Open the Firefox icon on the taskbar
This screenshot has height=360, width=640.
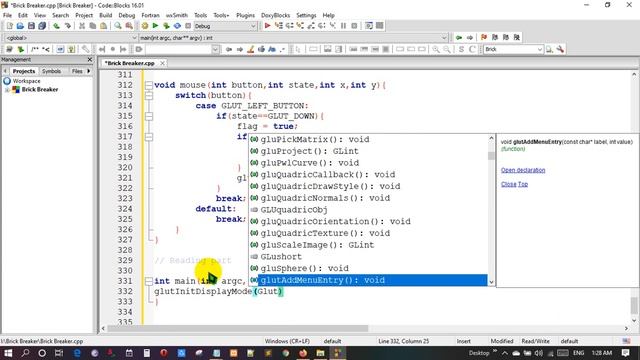(303, 353)
